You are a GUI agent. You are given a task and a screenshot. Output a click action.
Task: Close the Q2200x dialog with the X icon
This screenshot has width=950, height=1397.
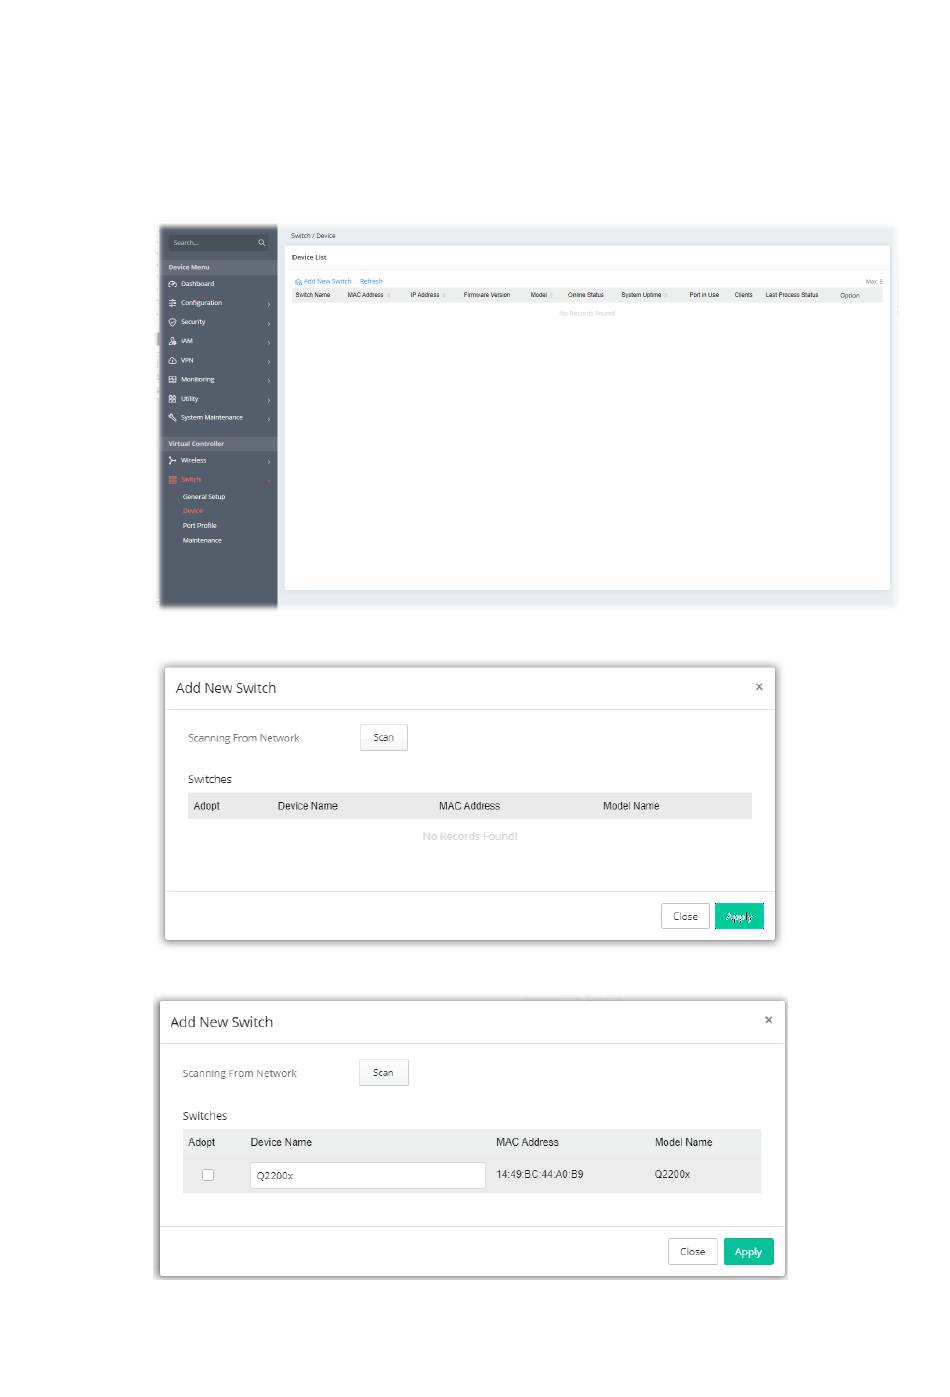(x=768, y=1020)
